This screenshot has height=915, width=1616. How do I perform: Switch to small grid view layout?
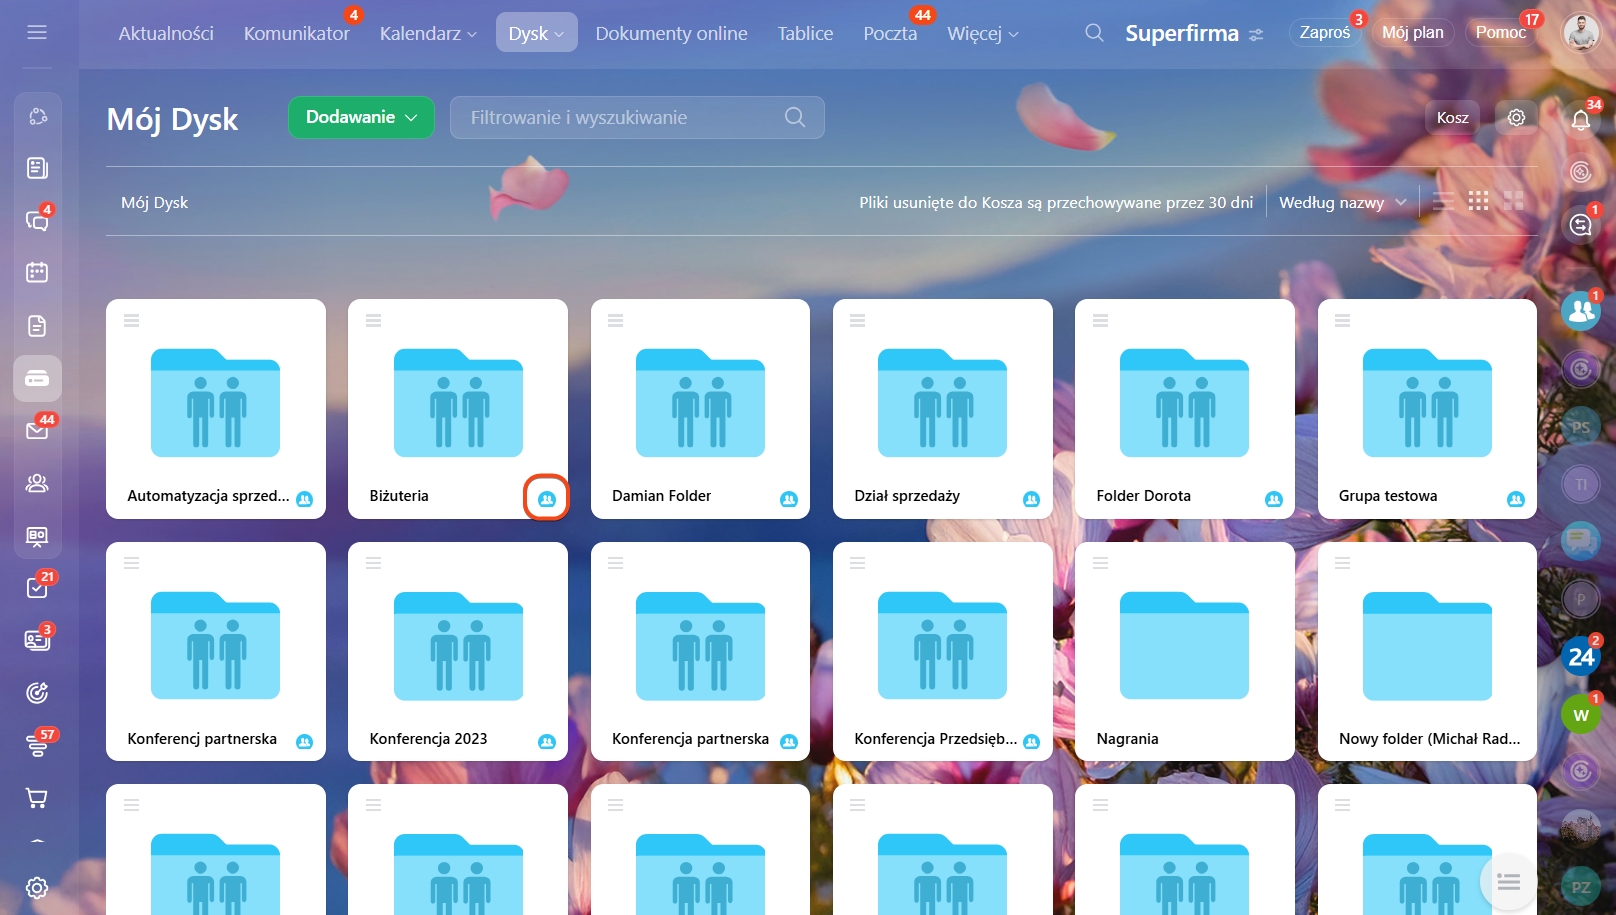[1478, 202]
